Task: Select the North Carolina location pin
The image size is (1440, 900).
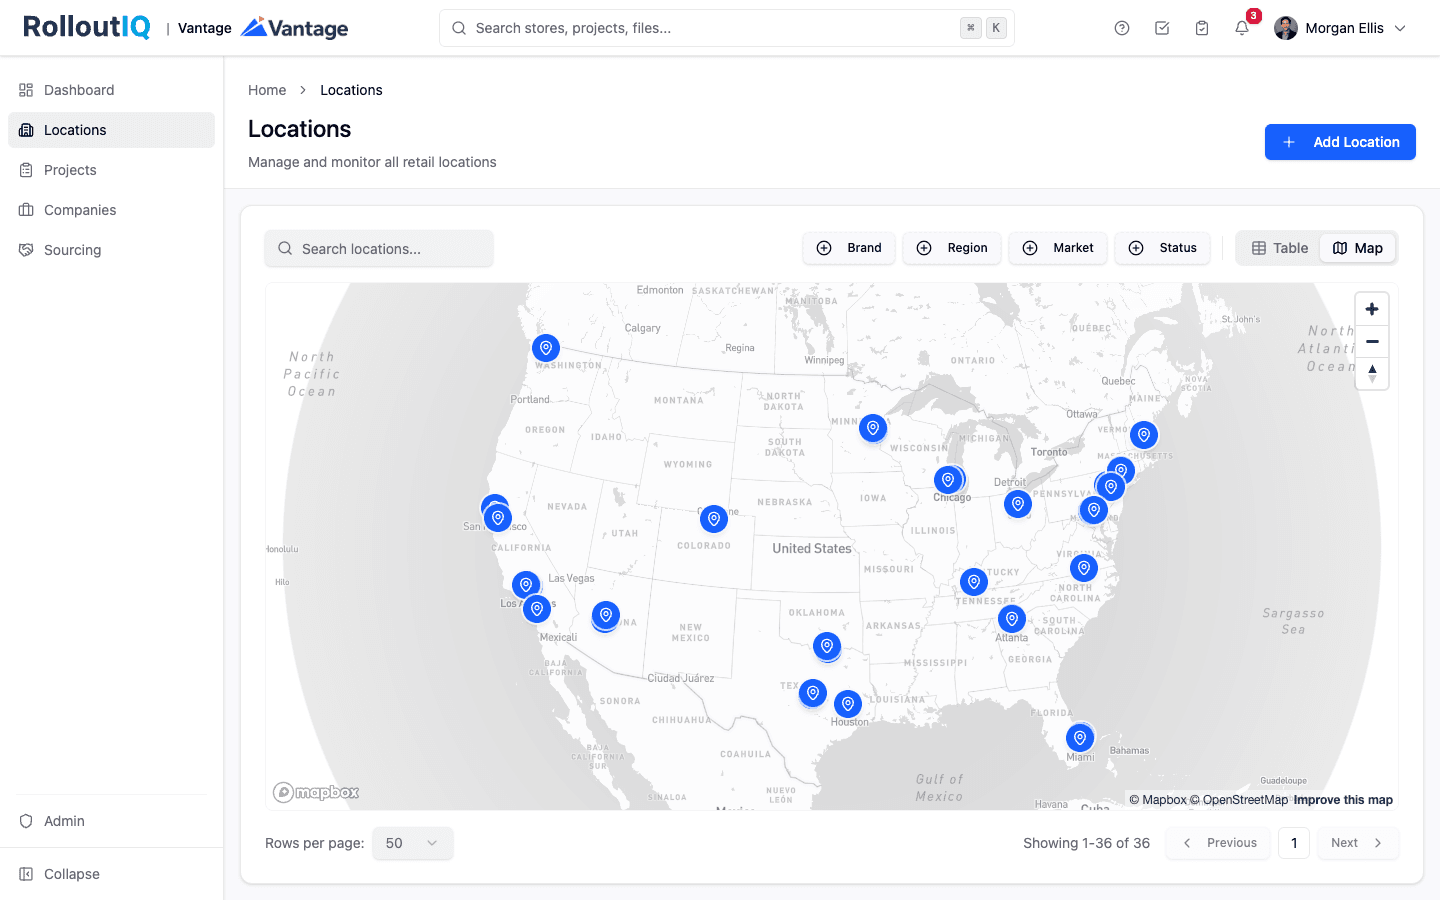Action: point(1084,568)
